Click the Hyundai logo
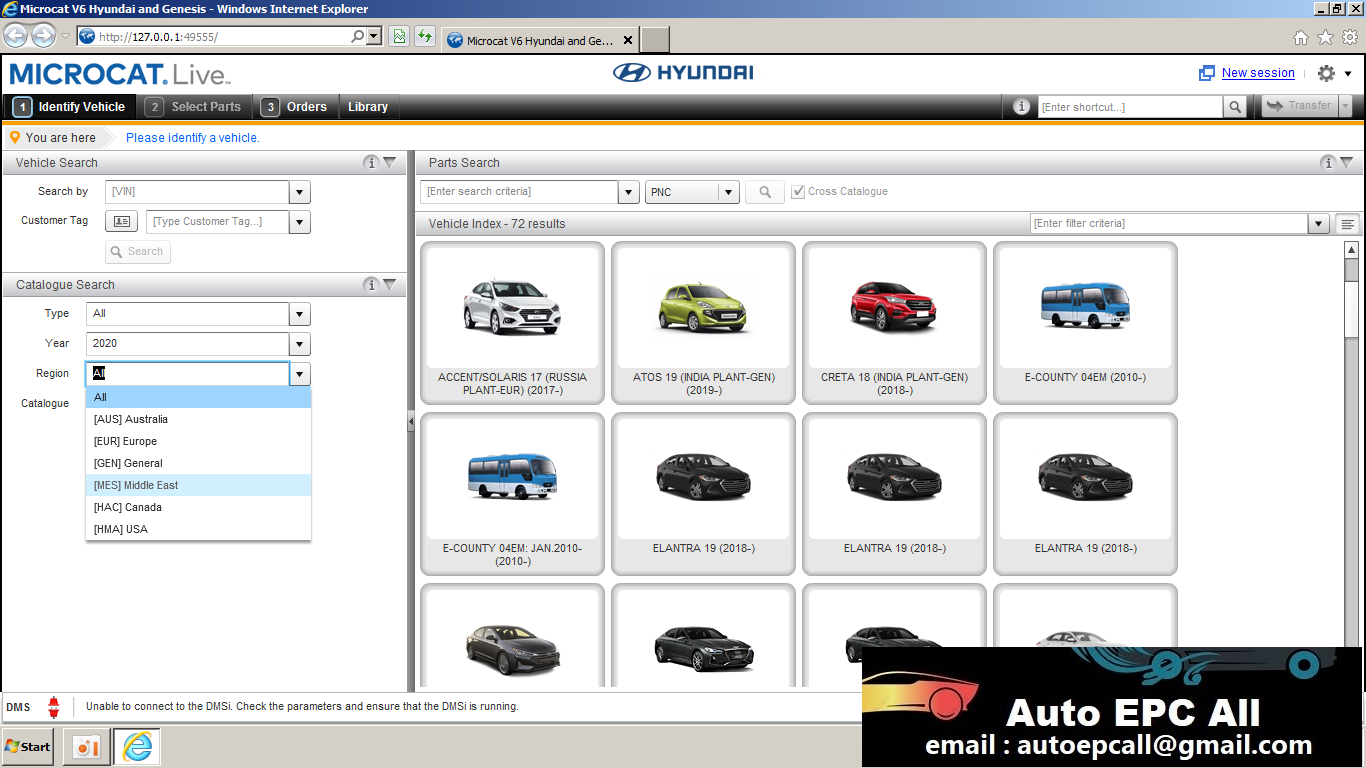This screenshot has width=1366, height=768. tap(683, 73)
